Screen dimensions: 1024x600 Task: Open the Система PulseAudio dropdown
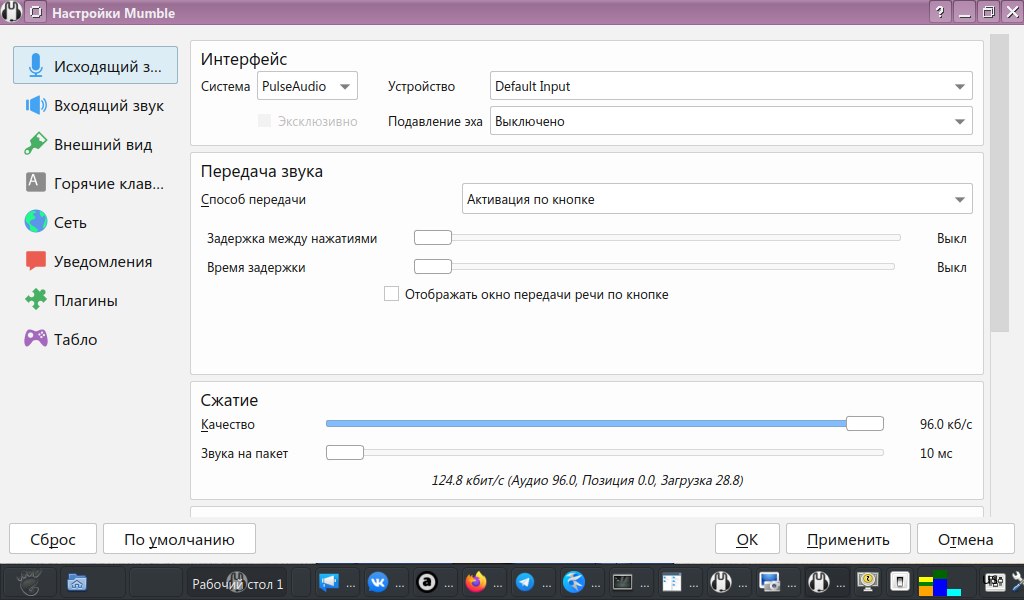tap(307, 86)
